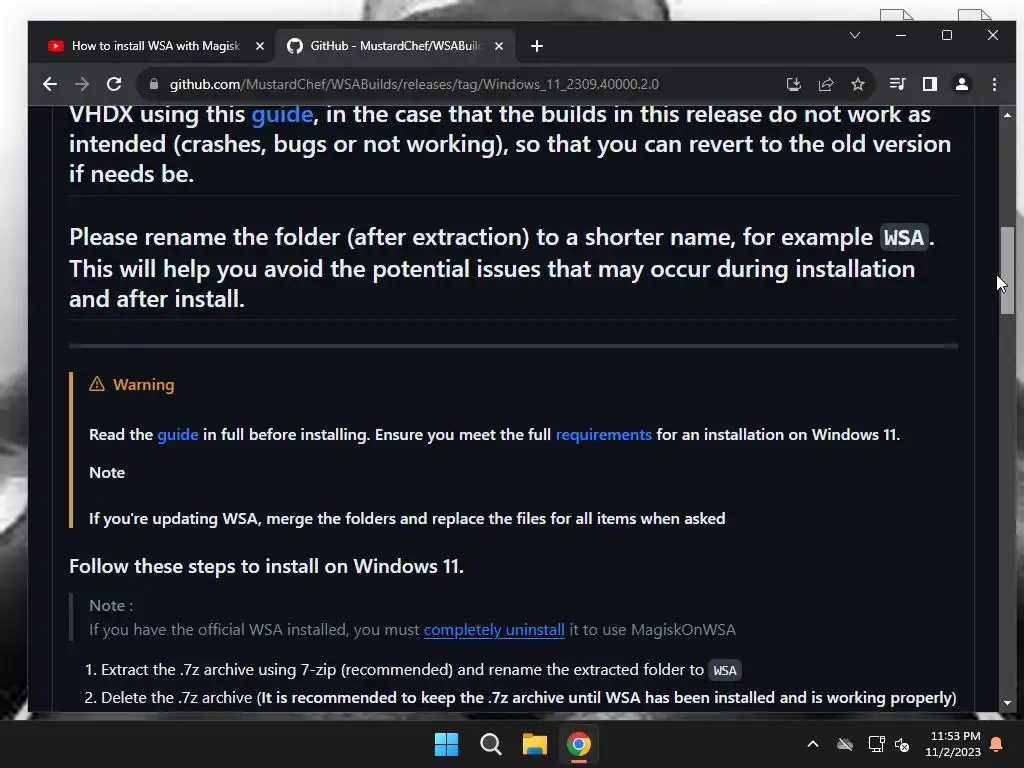Viewport: 1024px width, 768px height.
Task: Open a new tab with the plus button
Action: click(537, 46)
